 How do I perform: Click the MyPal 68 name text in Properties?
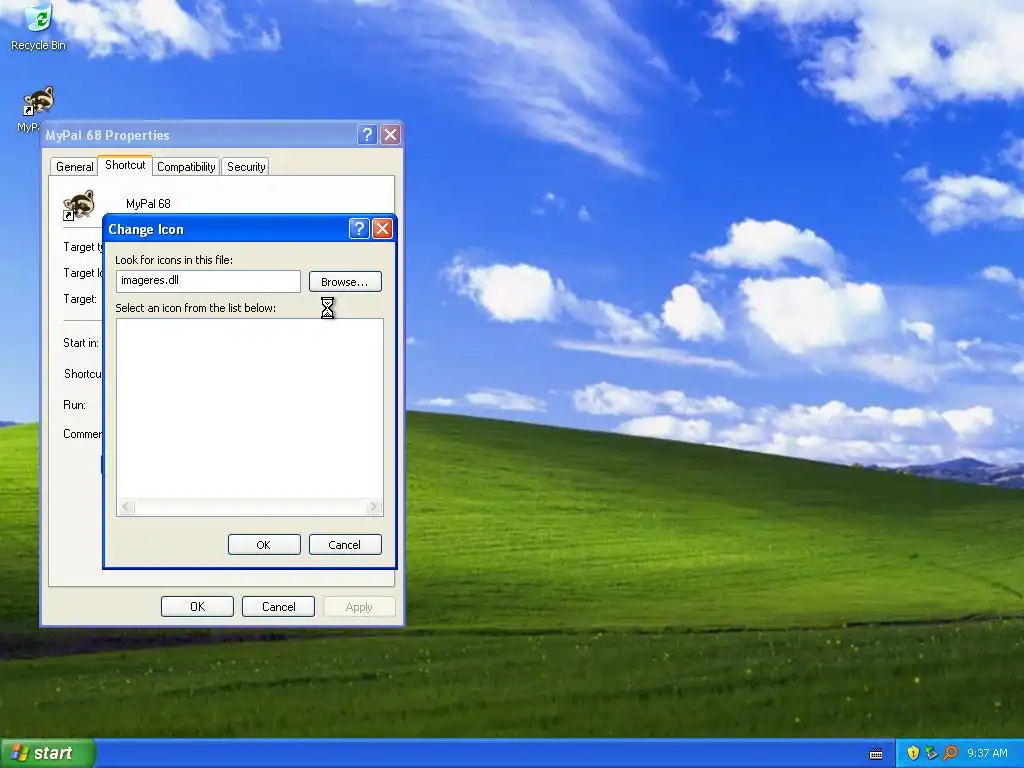(148, 204)
